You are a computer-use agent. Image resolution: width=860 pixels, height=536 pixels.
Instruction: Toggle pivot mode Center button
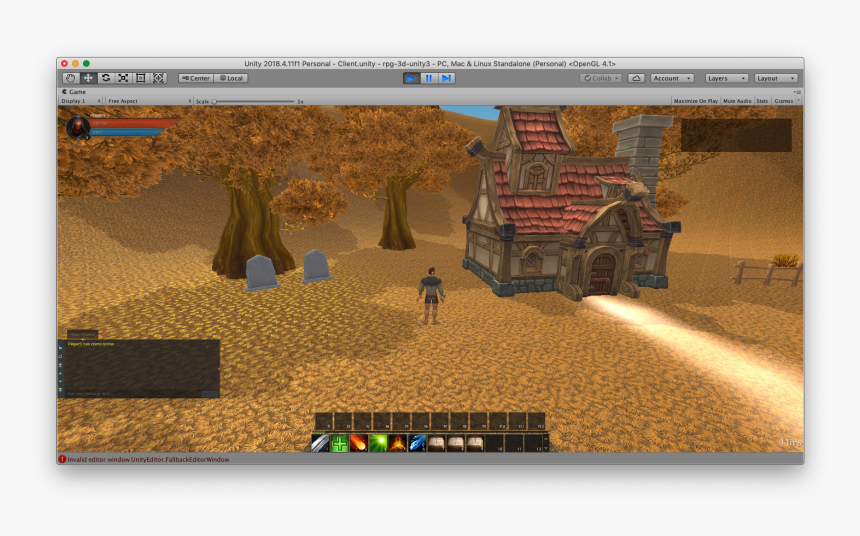(196, 78)
